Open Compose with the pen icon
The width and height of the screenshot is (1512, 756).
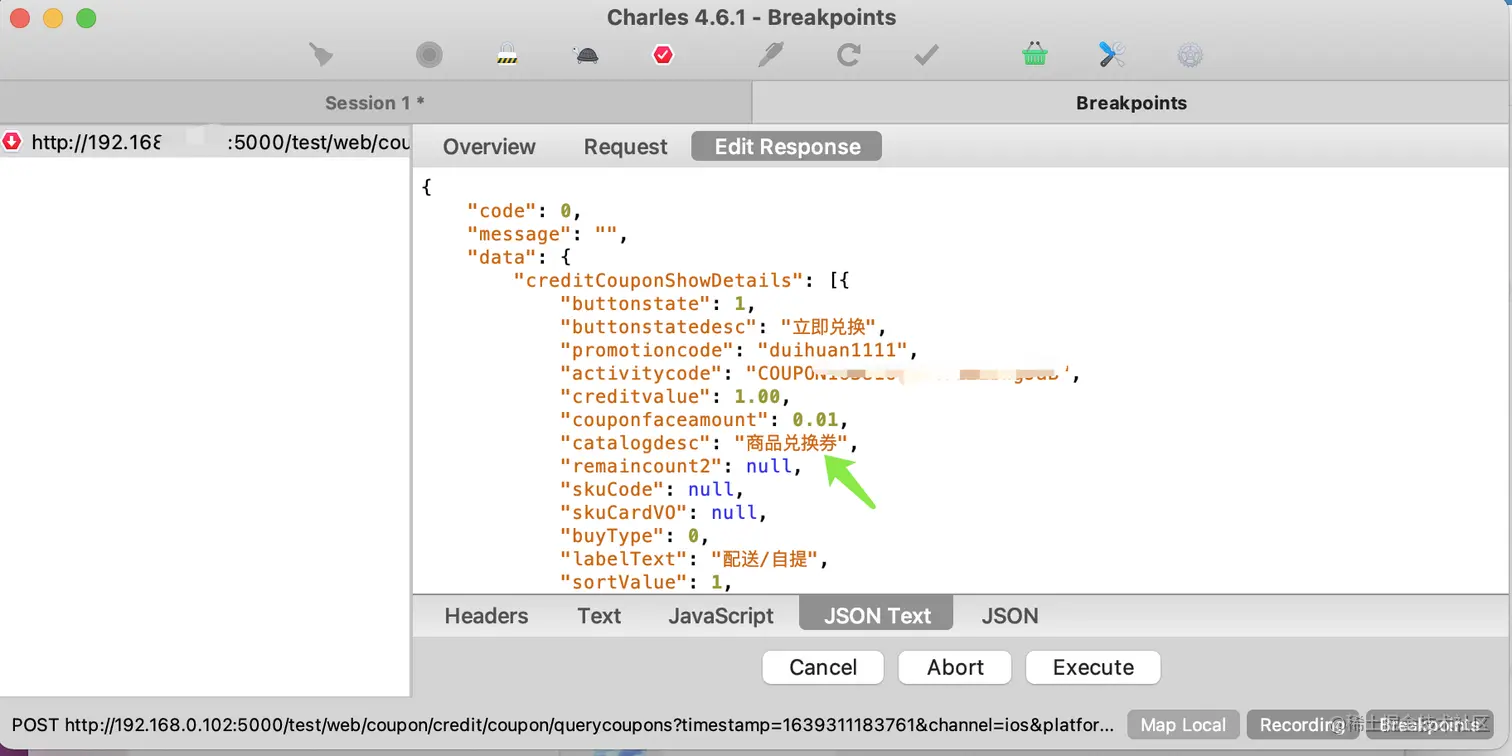pyautogui.click(x=770, y=54)
